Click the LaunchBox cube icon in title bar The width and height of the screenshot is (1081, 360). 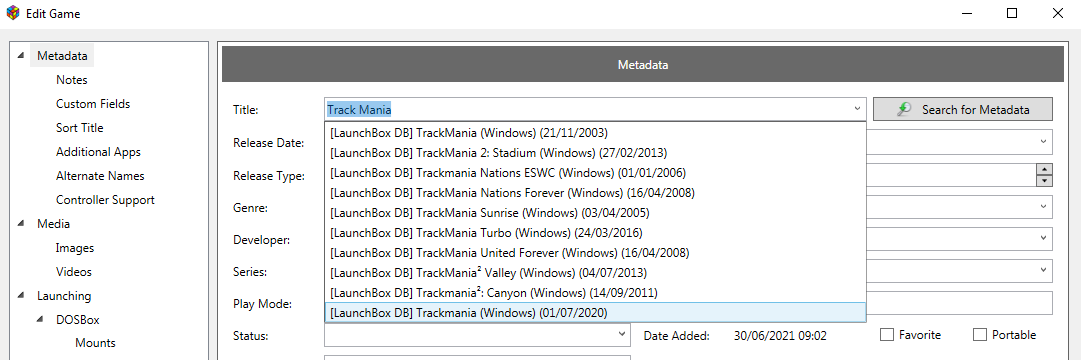point(12,13)
